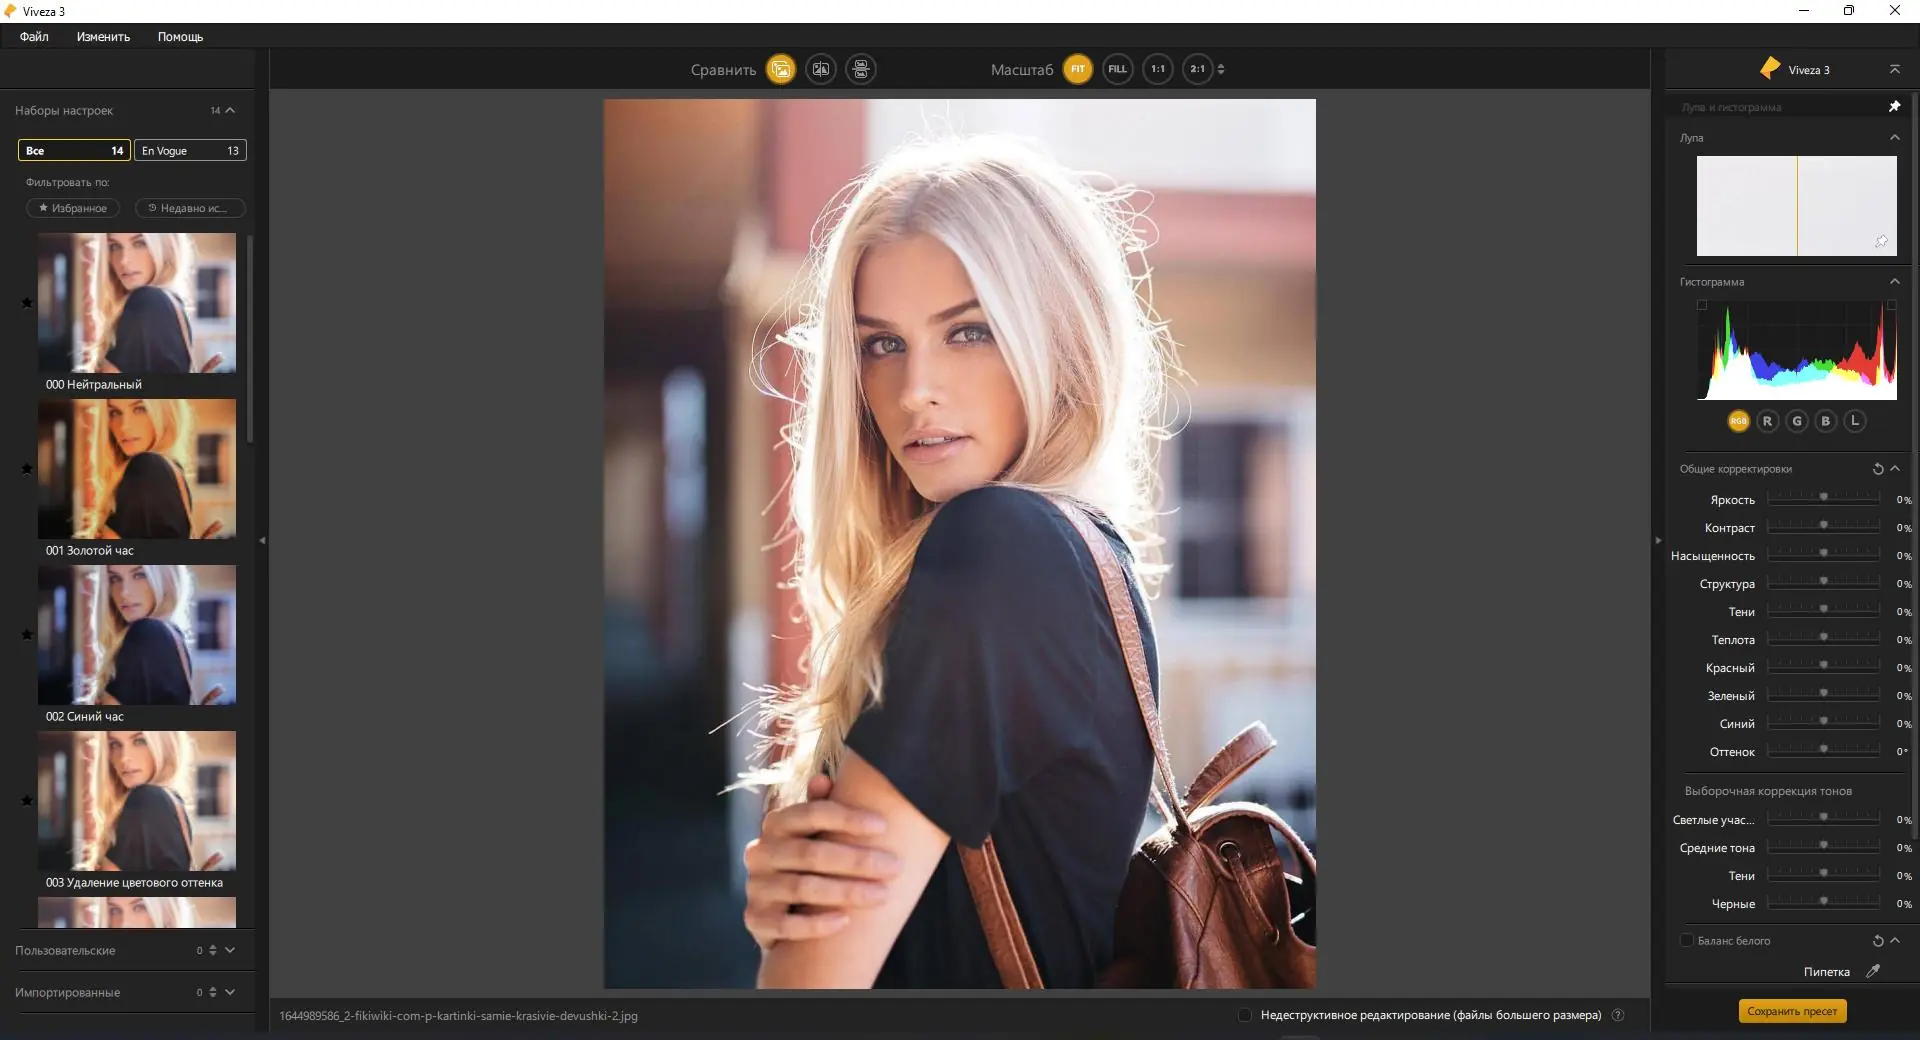Screen dimensions: 1920x1040
Task: Show Green histogram channel
Action: point(1797,421)
